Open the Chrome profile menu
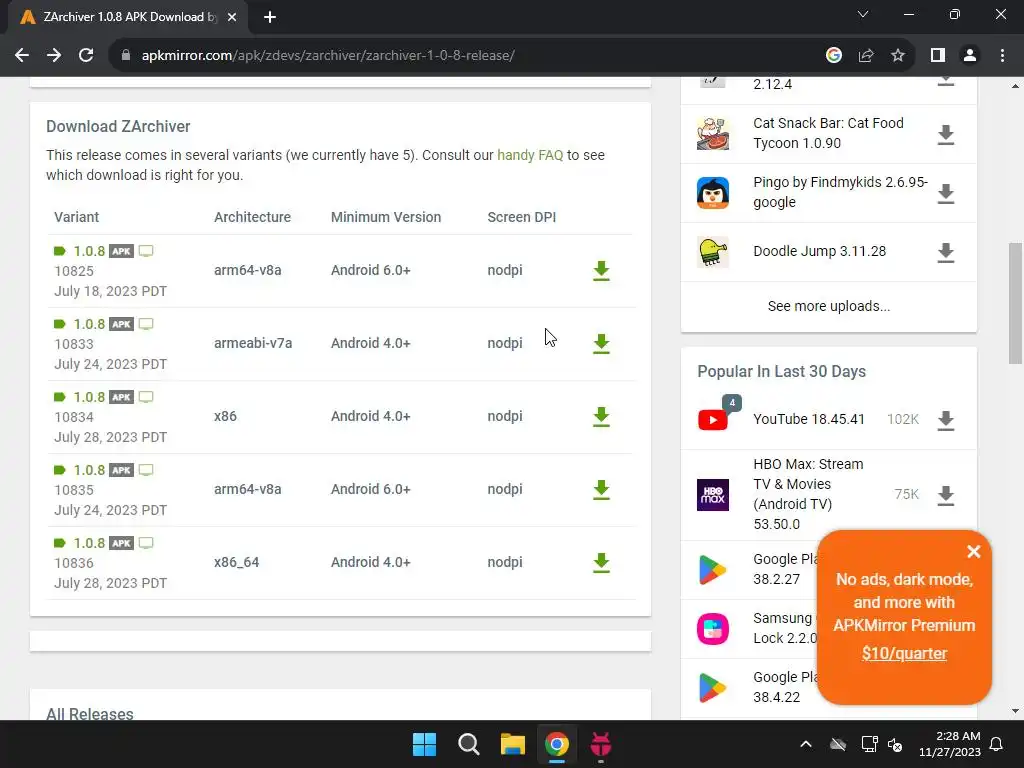The image size is (1024, 768). (970, 56)
